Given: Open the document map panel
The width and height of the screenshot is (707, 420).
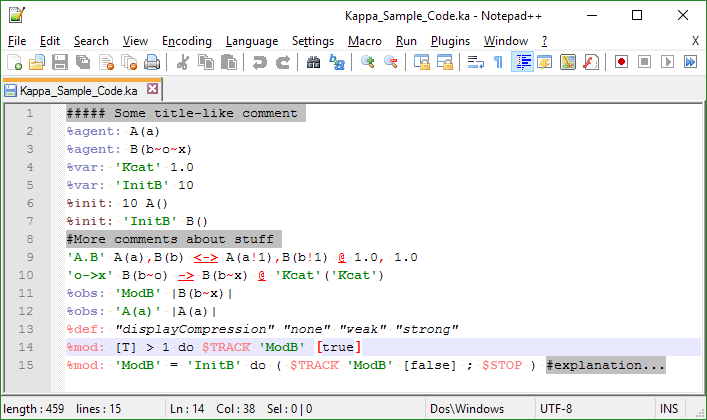Looking at the screenshot, I should coord(568,62).
